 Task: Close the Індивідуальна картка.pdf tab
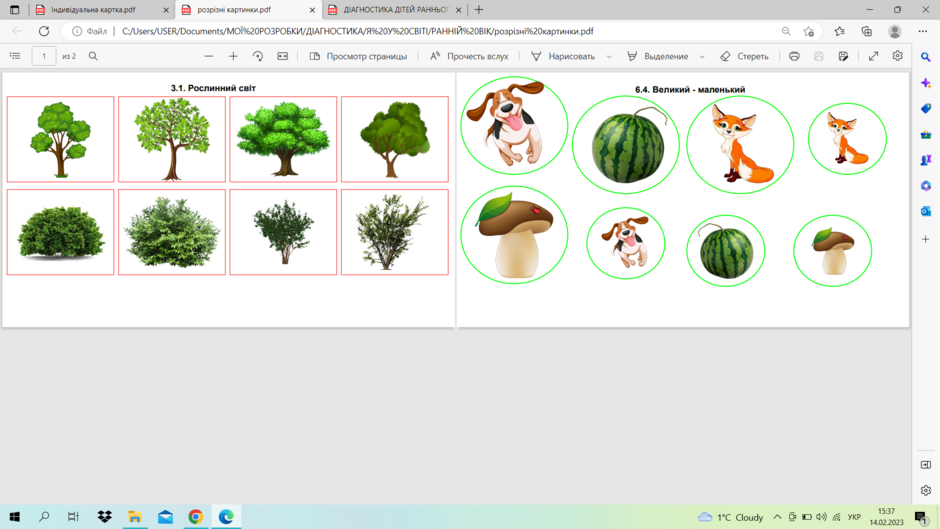click(166, 10)
